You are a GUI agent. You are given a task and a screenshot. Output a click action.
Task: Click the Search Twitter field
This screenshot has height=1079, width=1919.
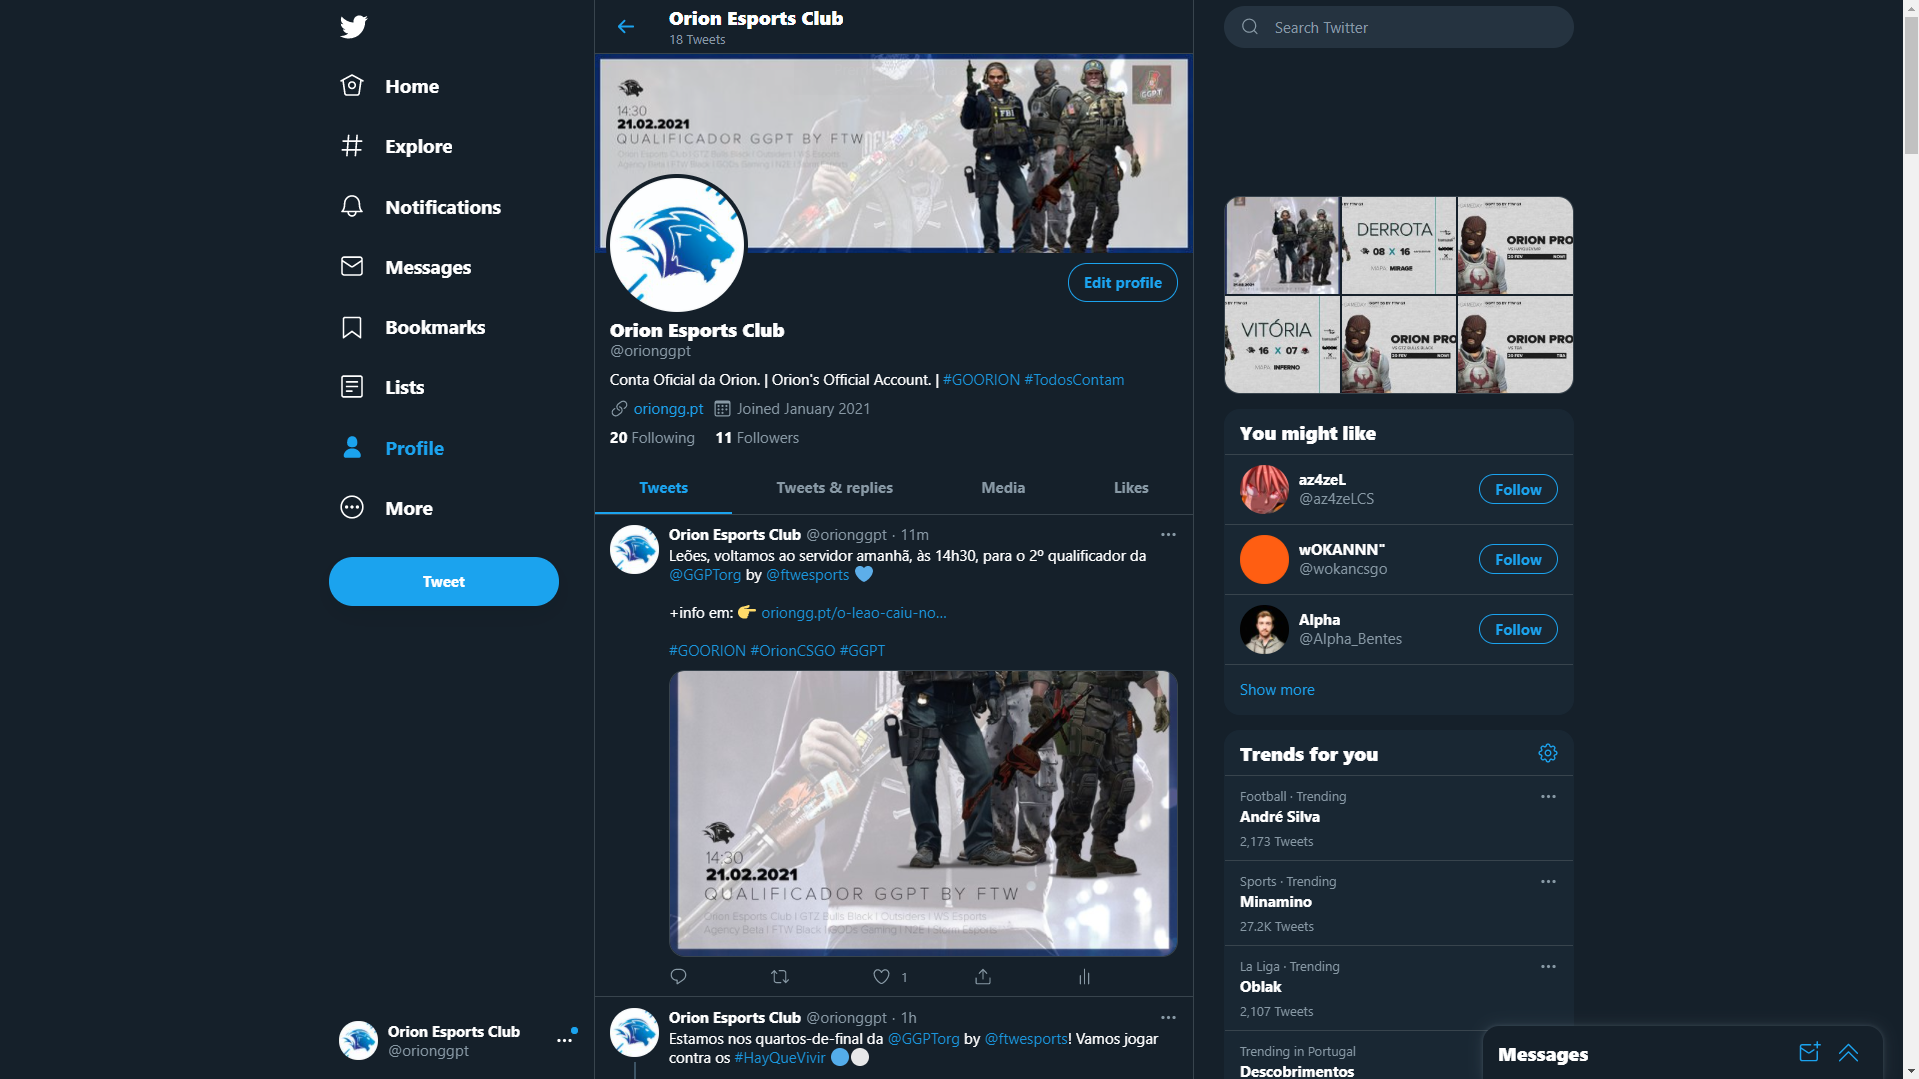(1398, 27)
